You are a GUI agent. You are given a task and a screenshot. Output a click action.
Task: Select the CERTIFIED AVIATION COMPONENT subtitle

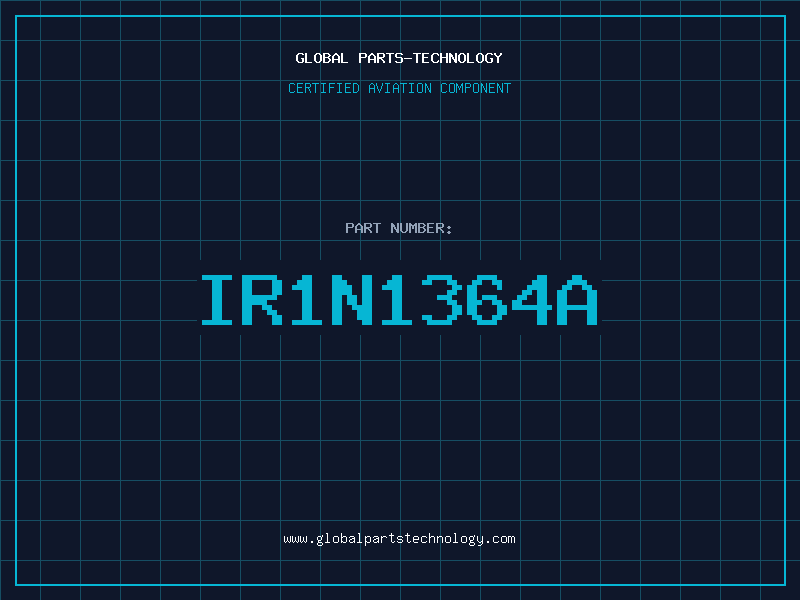pos(399,88)
